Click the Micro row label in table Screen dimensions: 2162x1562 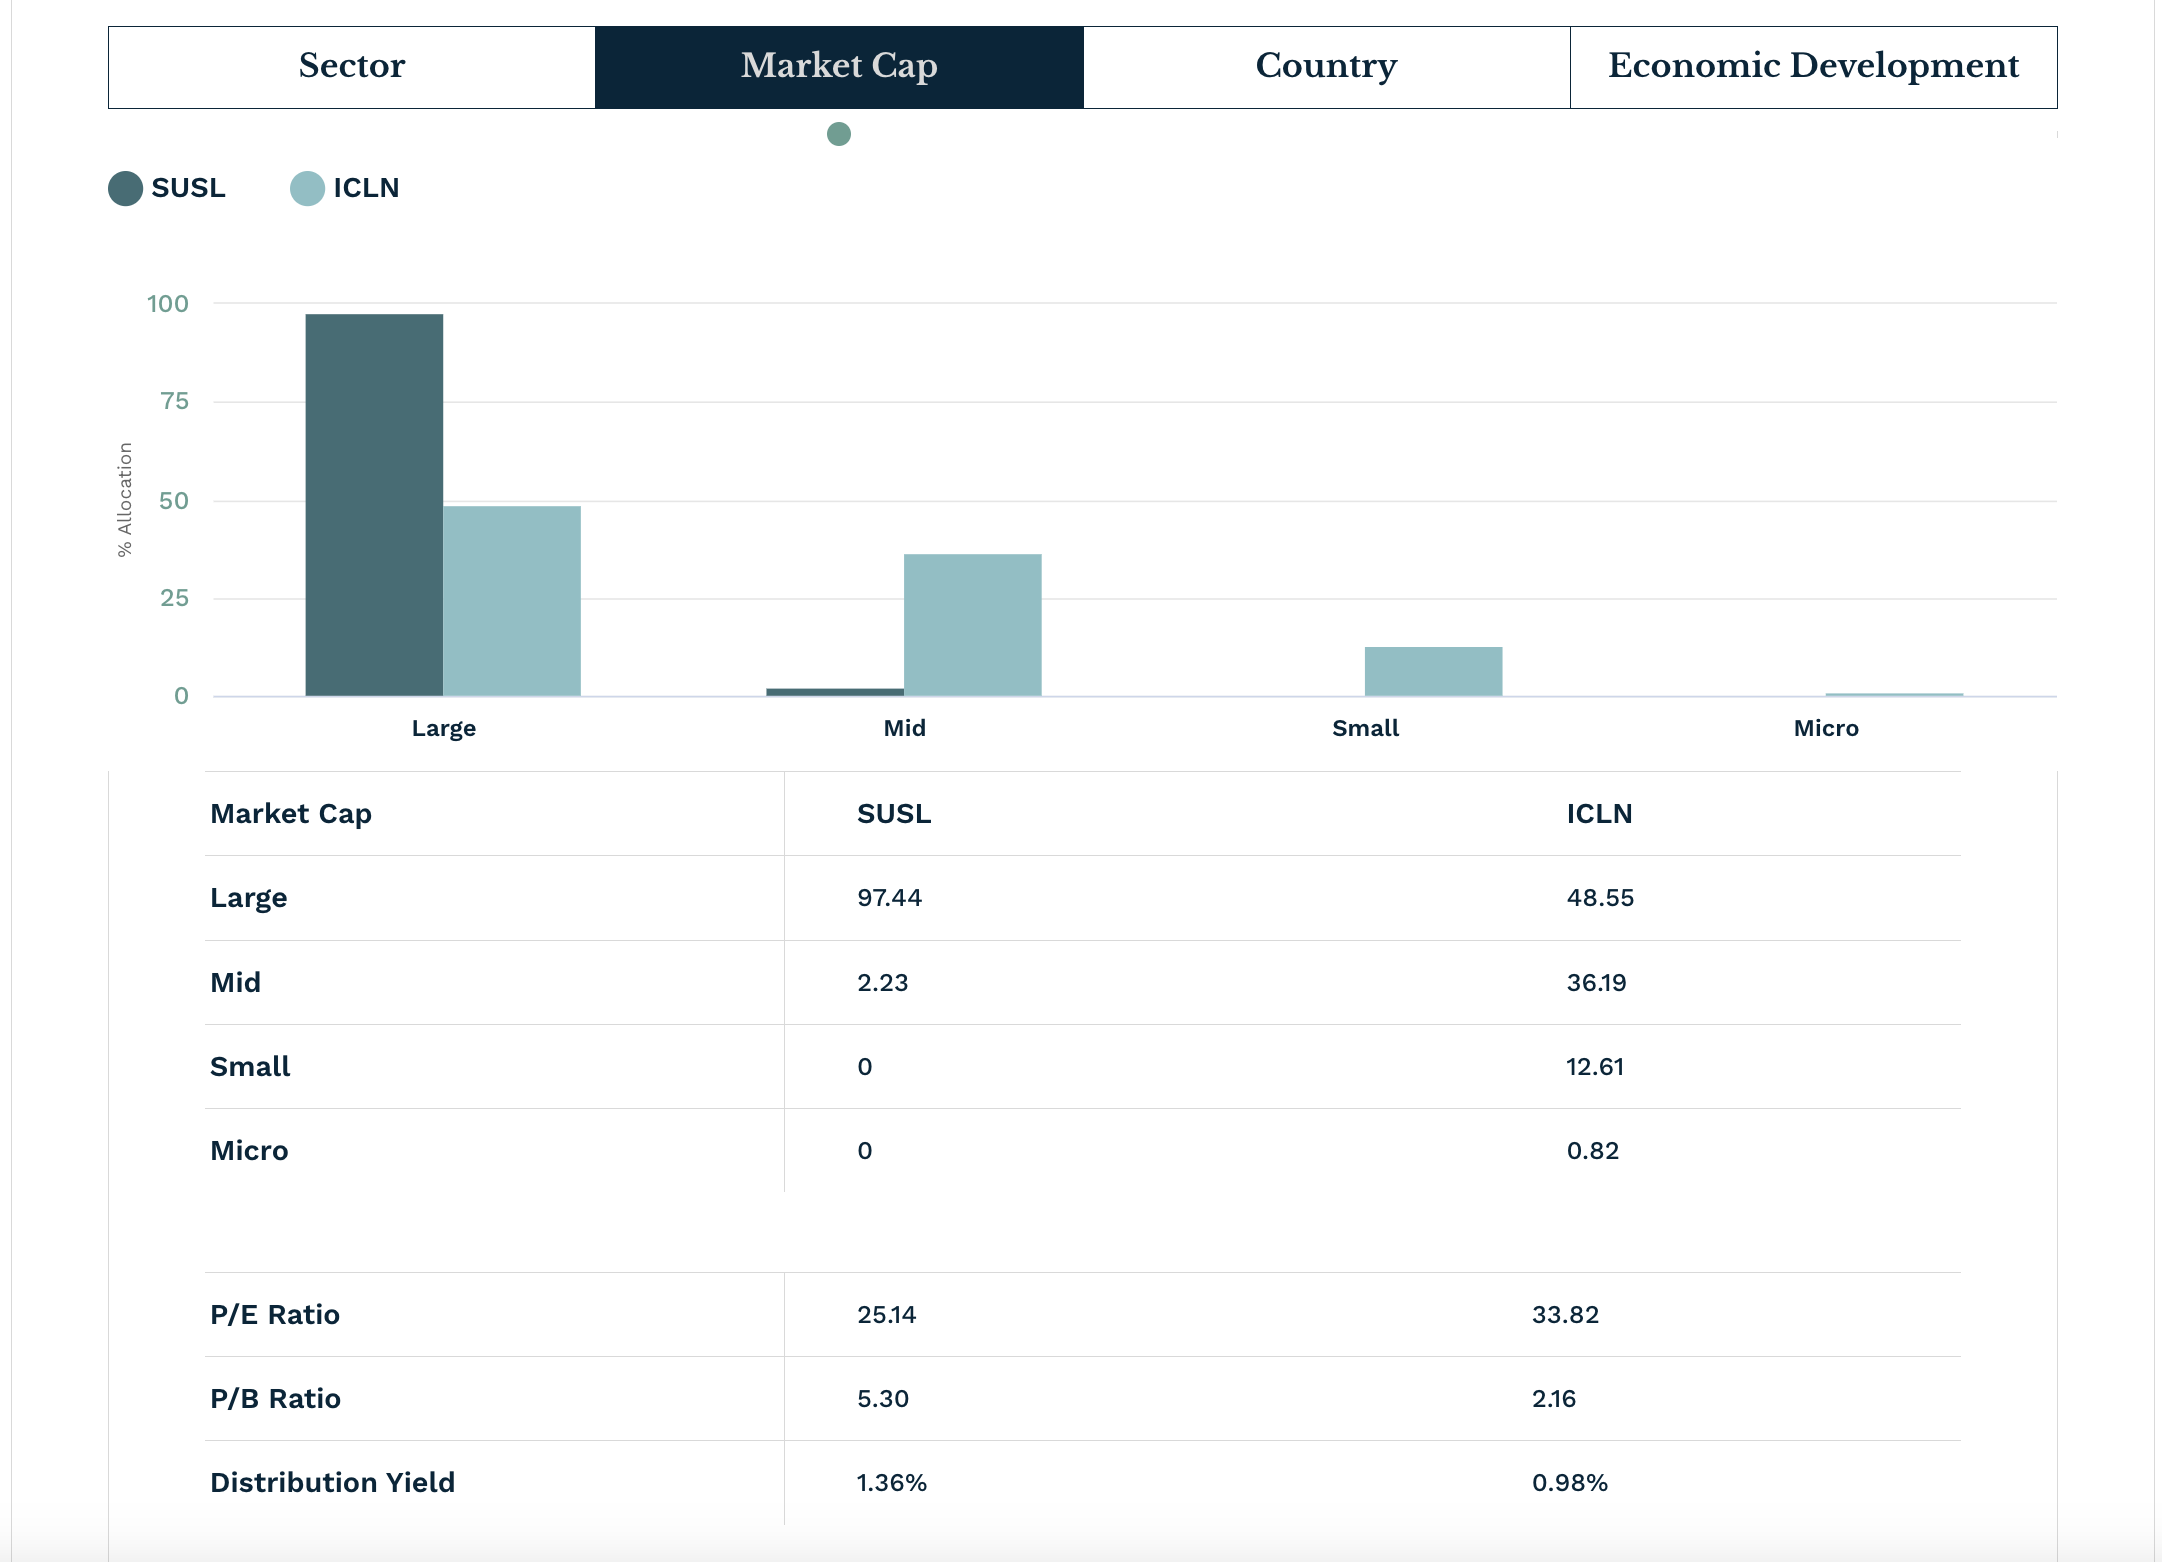(249, 1150)
